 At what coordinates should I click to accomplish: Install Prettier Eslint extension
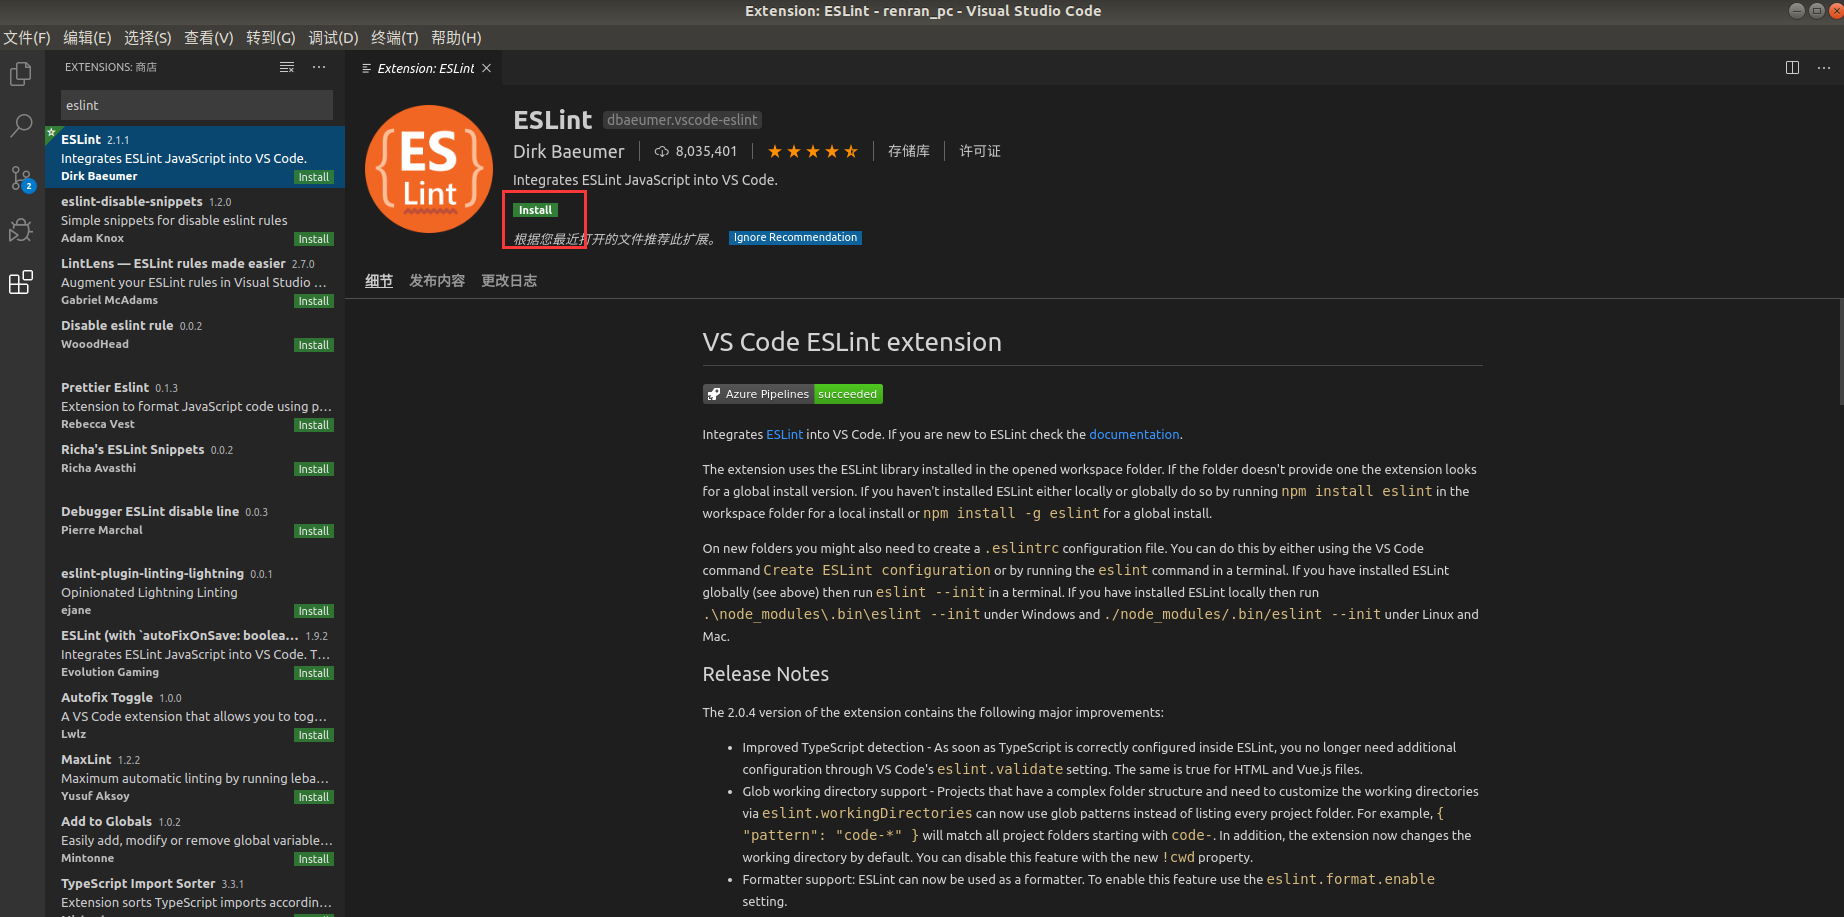point(313,425)
